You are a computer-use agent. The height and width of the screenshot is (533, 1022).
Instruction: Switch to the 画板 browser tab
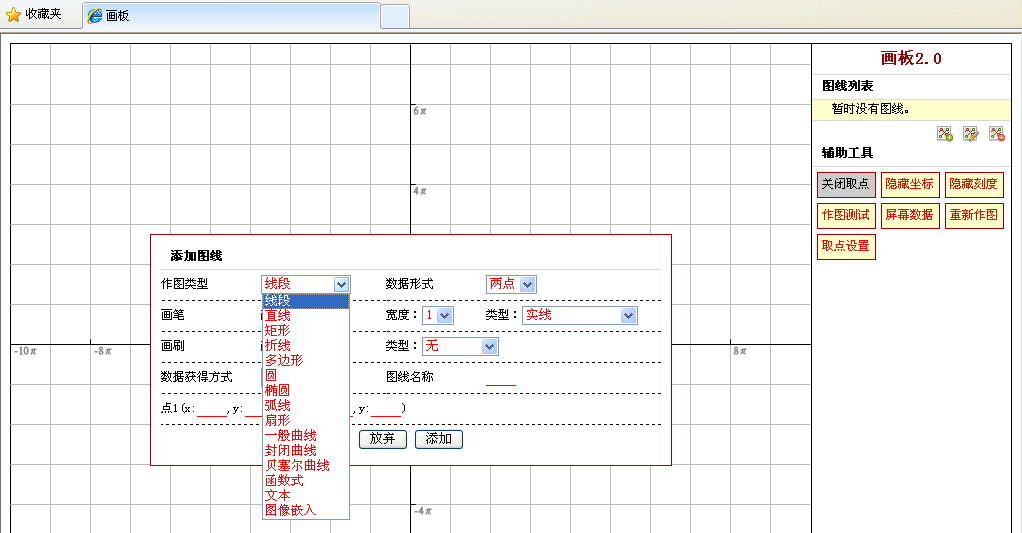[x=230, y=16]
